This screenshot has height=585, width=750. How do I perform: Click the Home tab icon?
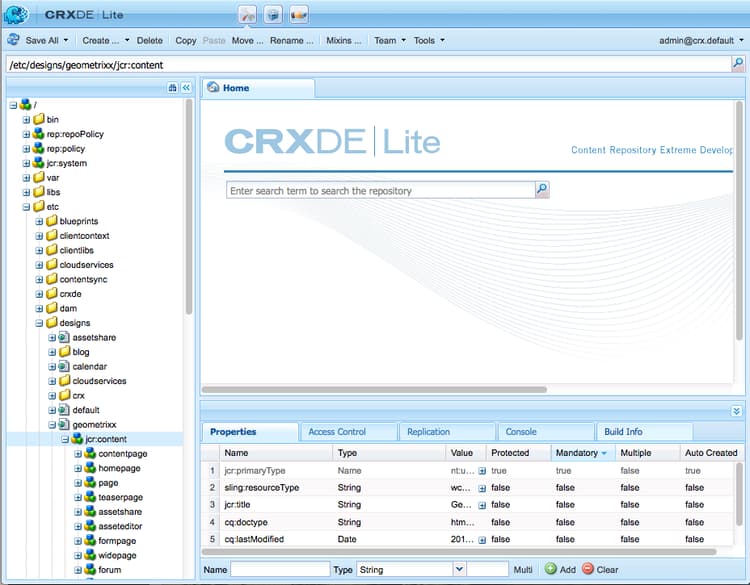point(213,88)
